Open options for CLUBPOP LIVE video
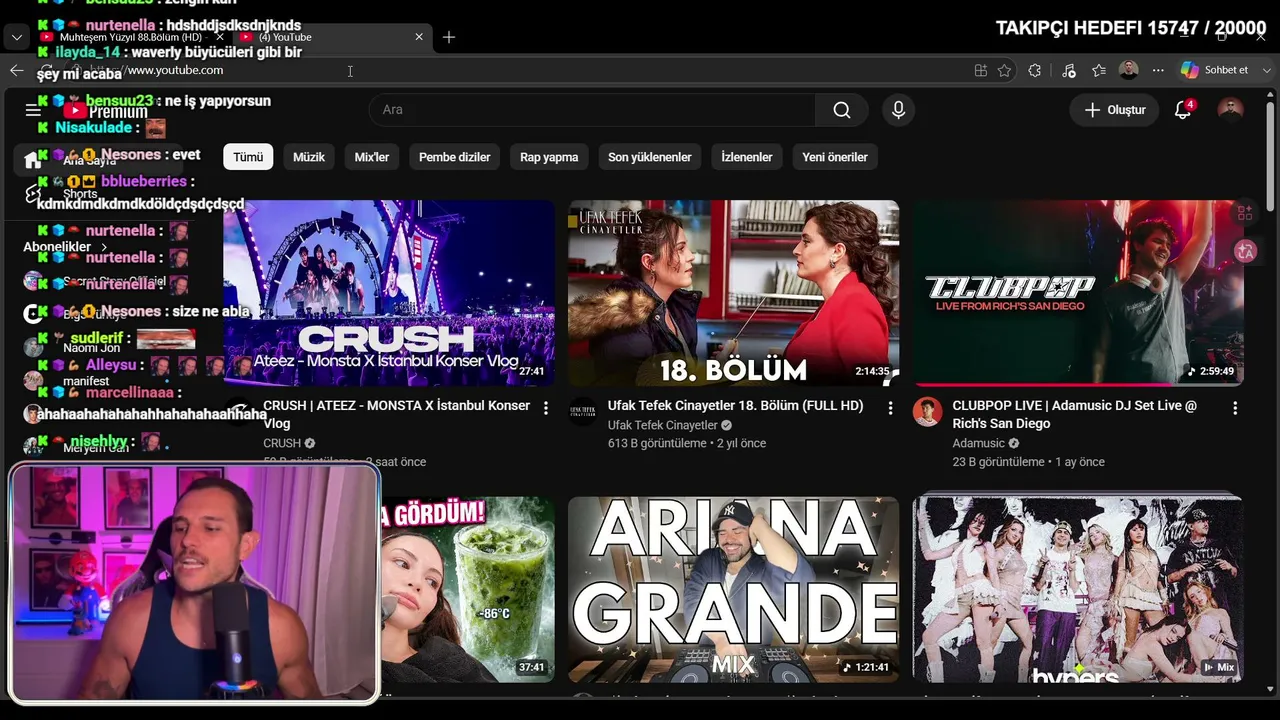 pos(1234,408)
